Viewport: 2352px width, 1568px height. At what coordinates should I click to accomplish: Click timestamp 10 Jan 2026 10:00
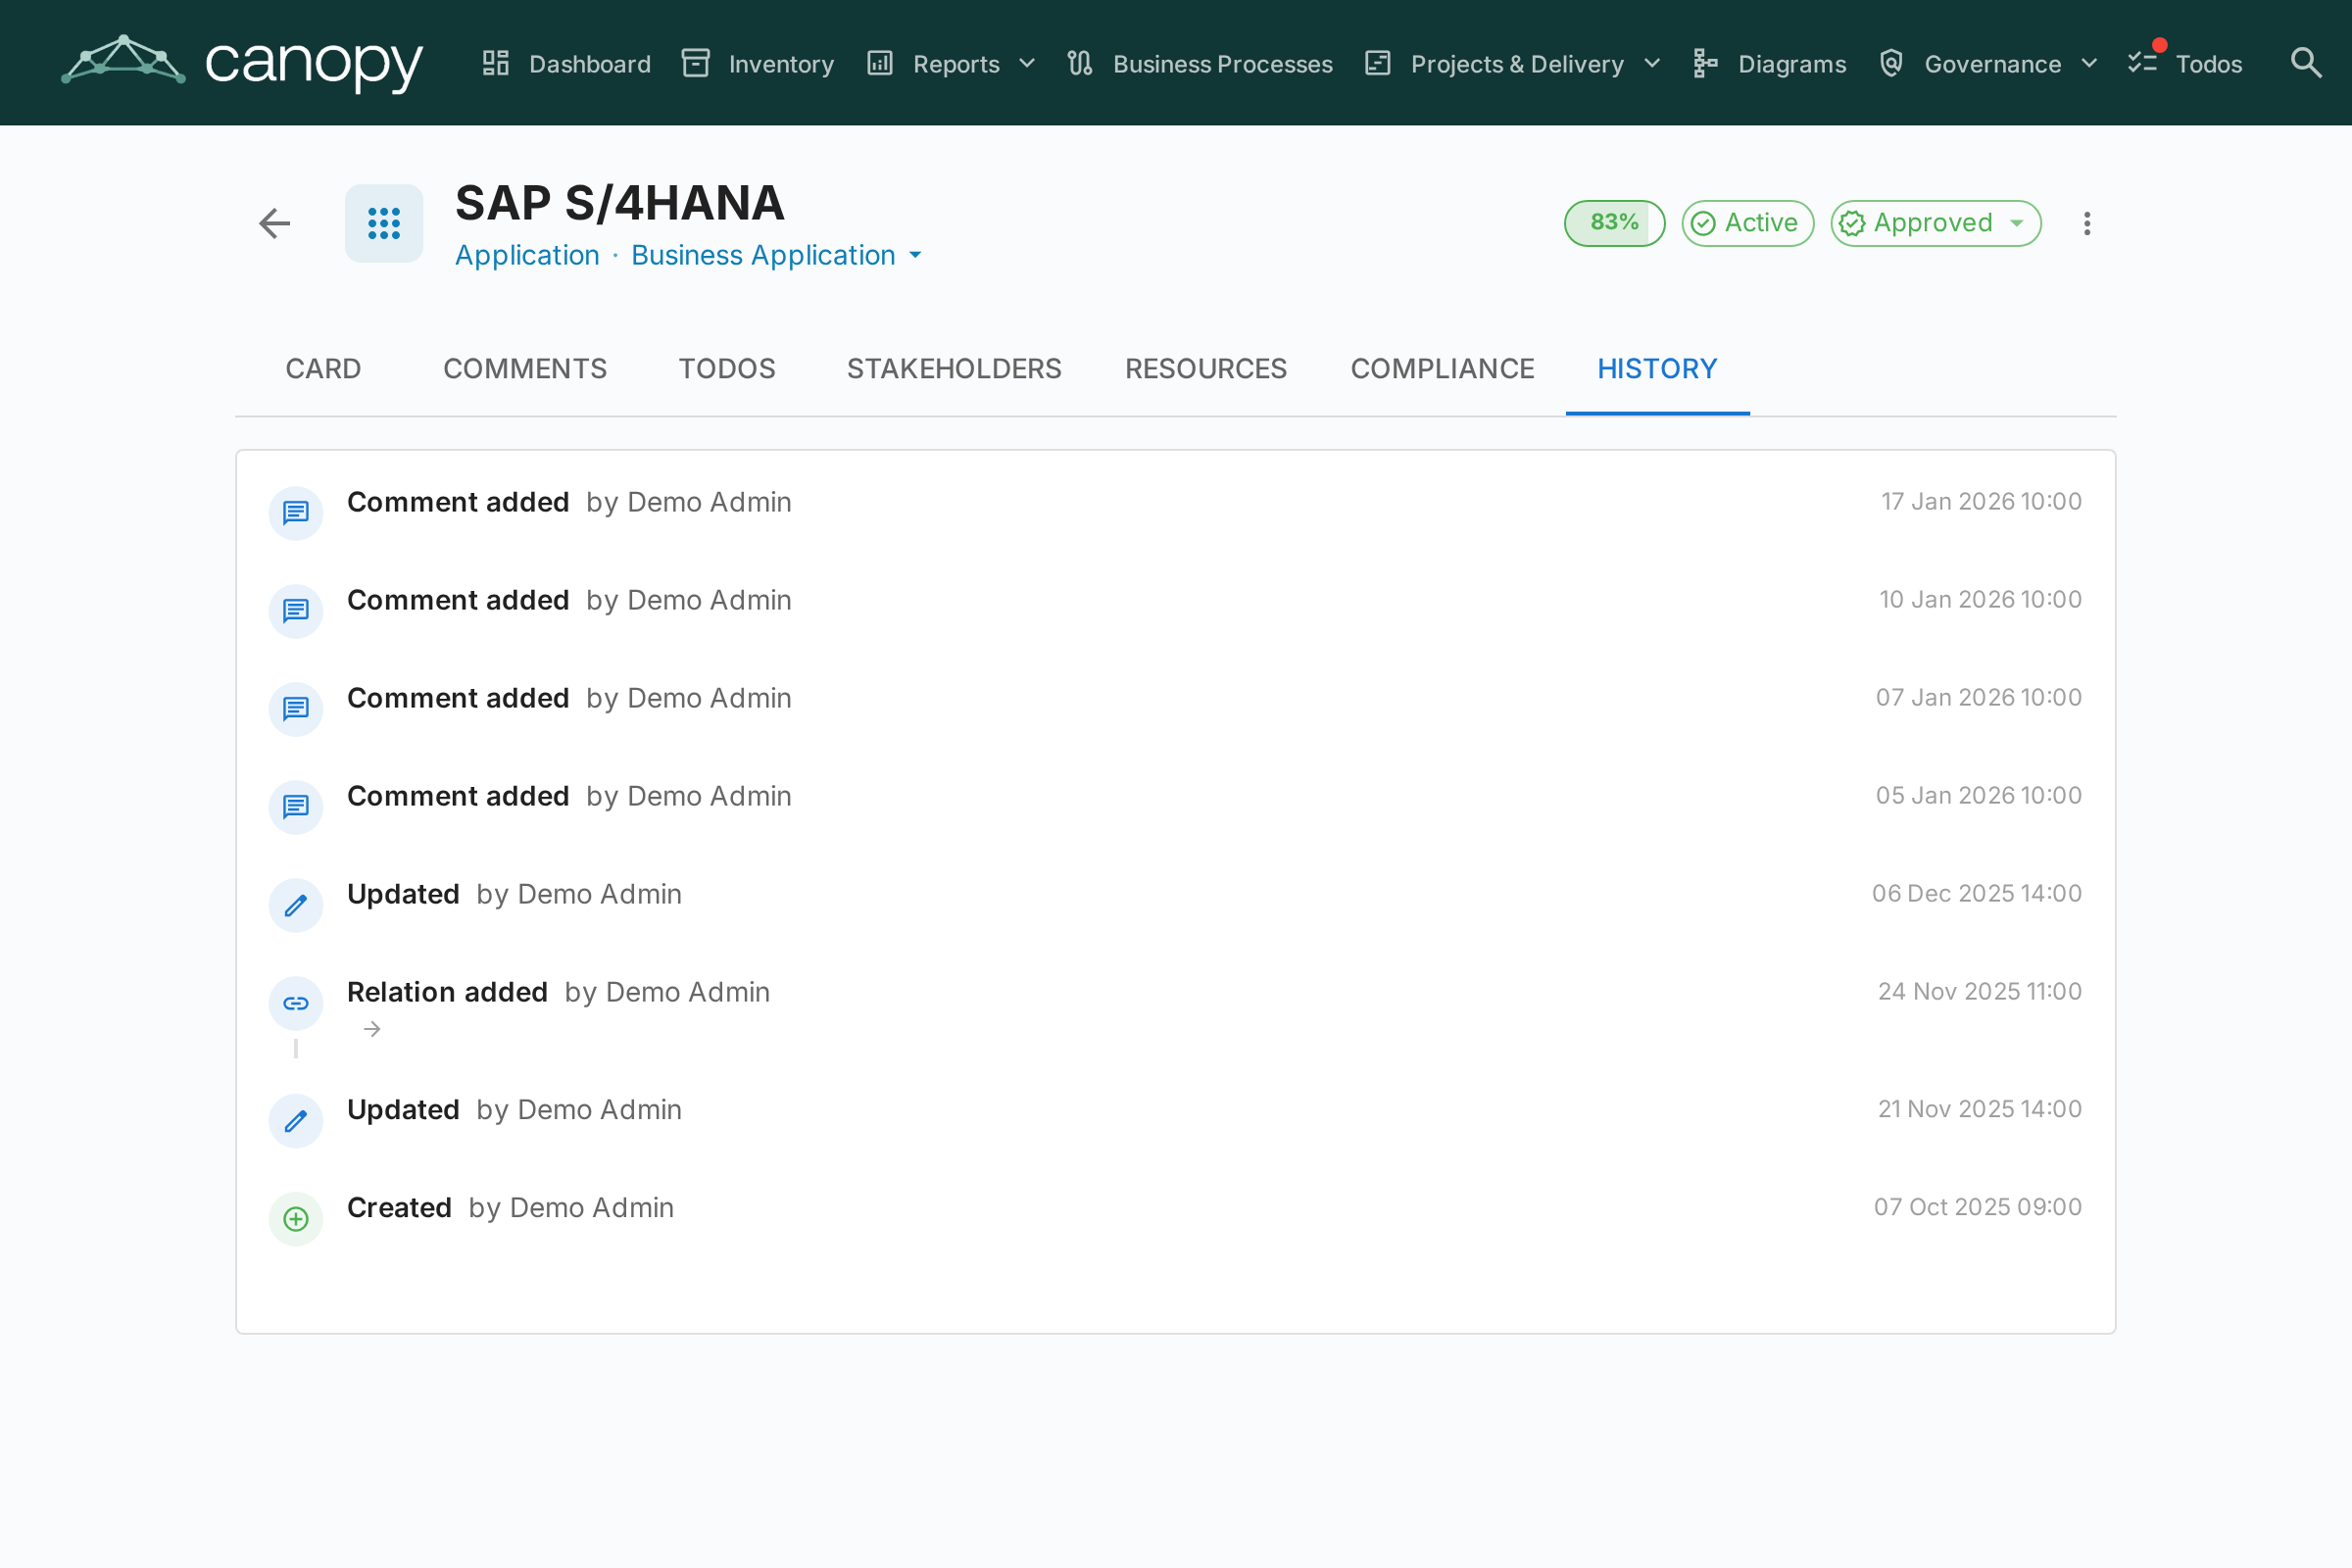tap(1980, 599)
